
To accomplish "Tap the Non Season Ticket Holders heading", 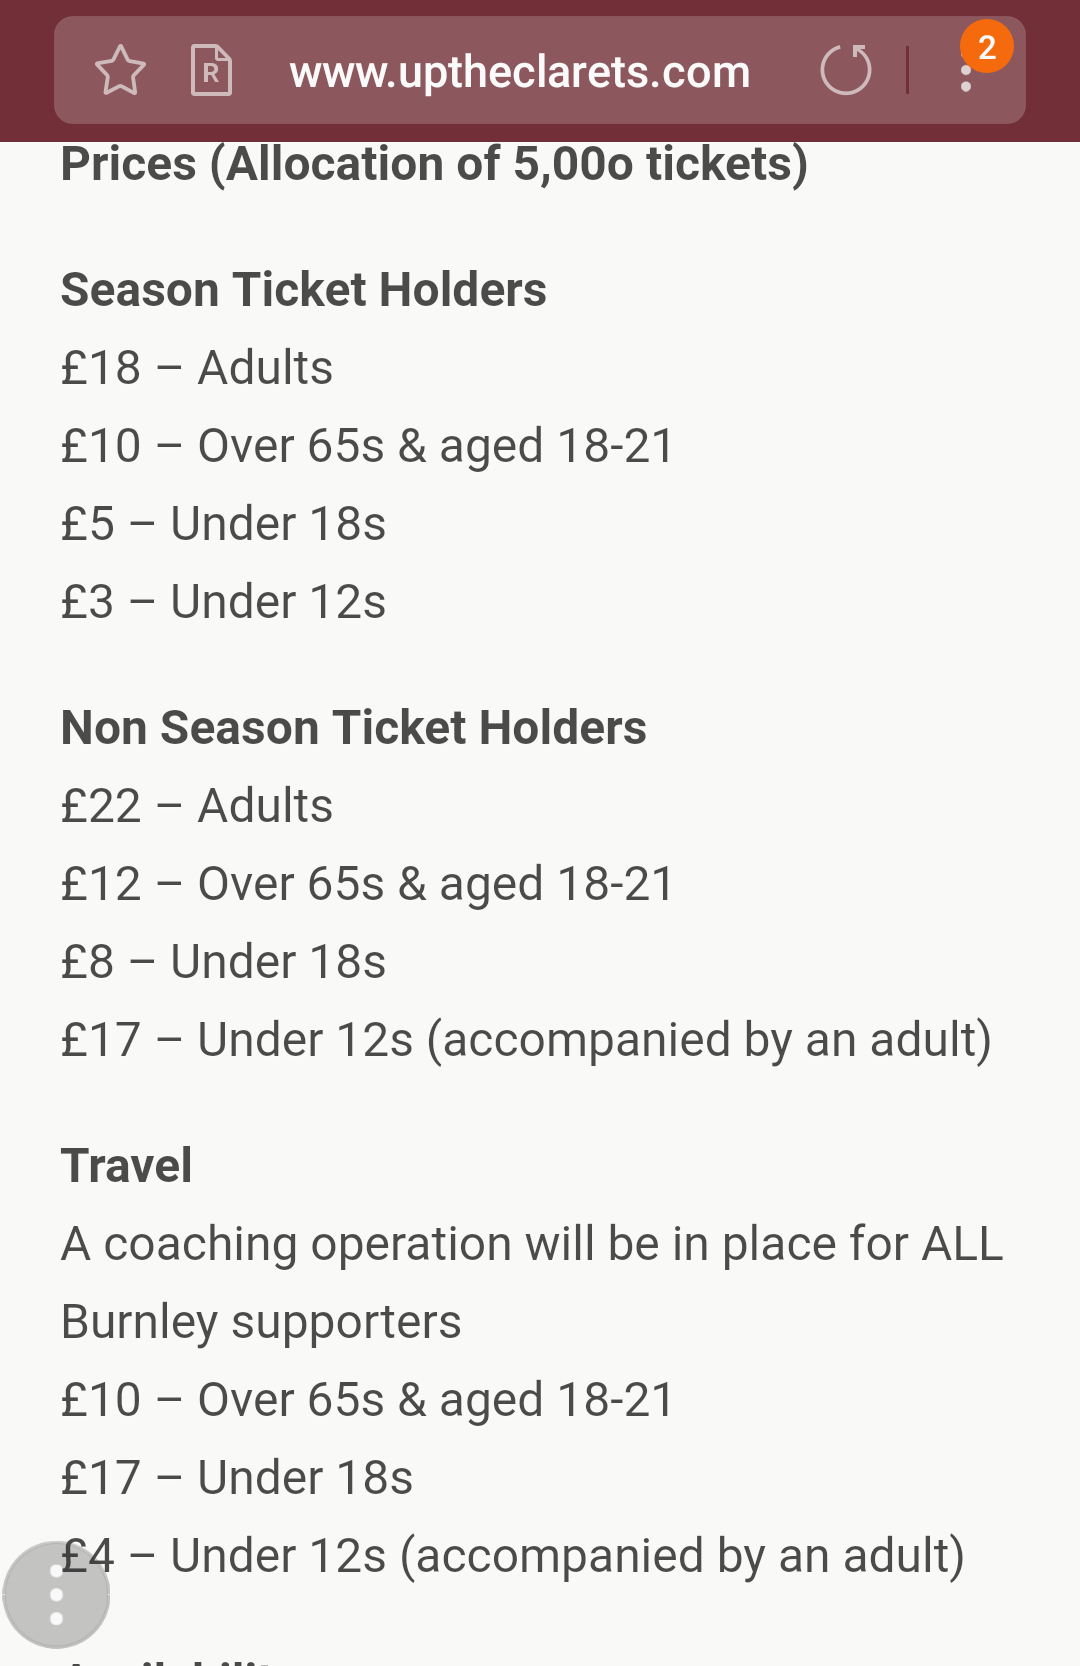I will (353, 728).
